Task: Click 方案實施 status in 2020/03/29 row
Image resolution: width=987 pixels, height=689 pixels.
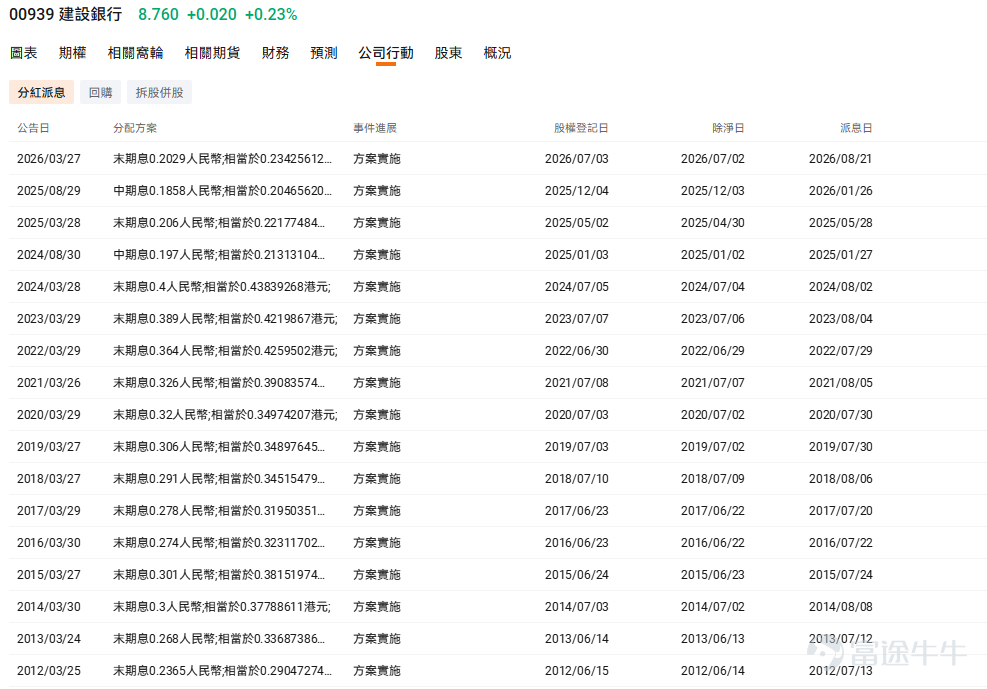Action: (x=376, y=415)
